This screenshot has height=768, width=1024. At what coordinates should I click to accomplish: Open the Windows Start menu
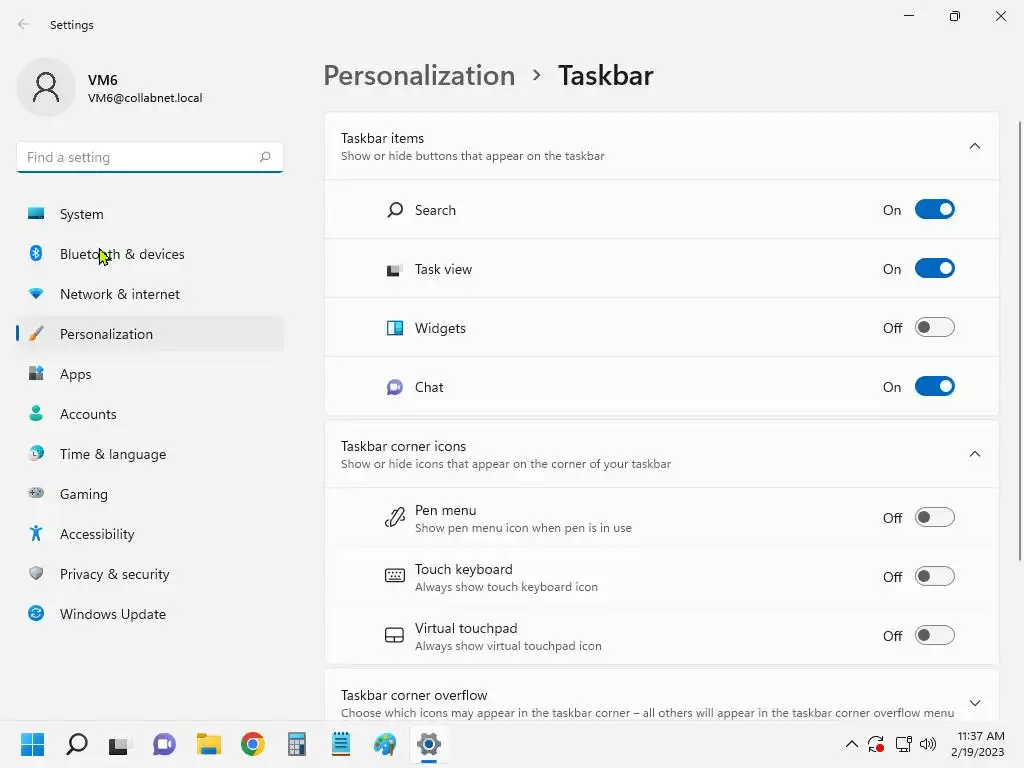coord(33,744)
